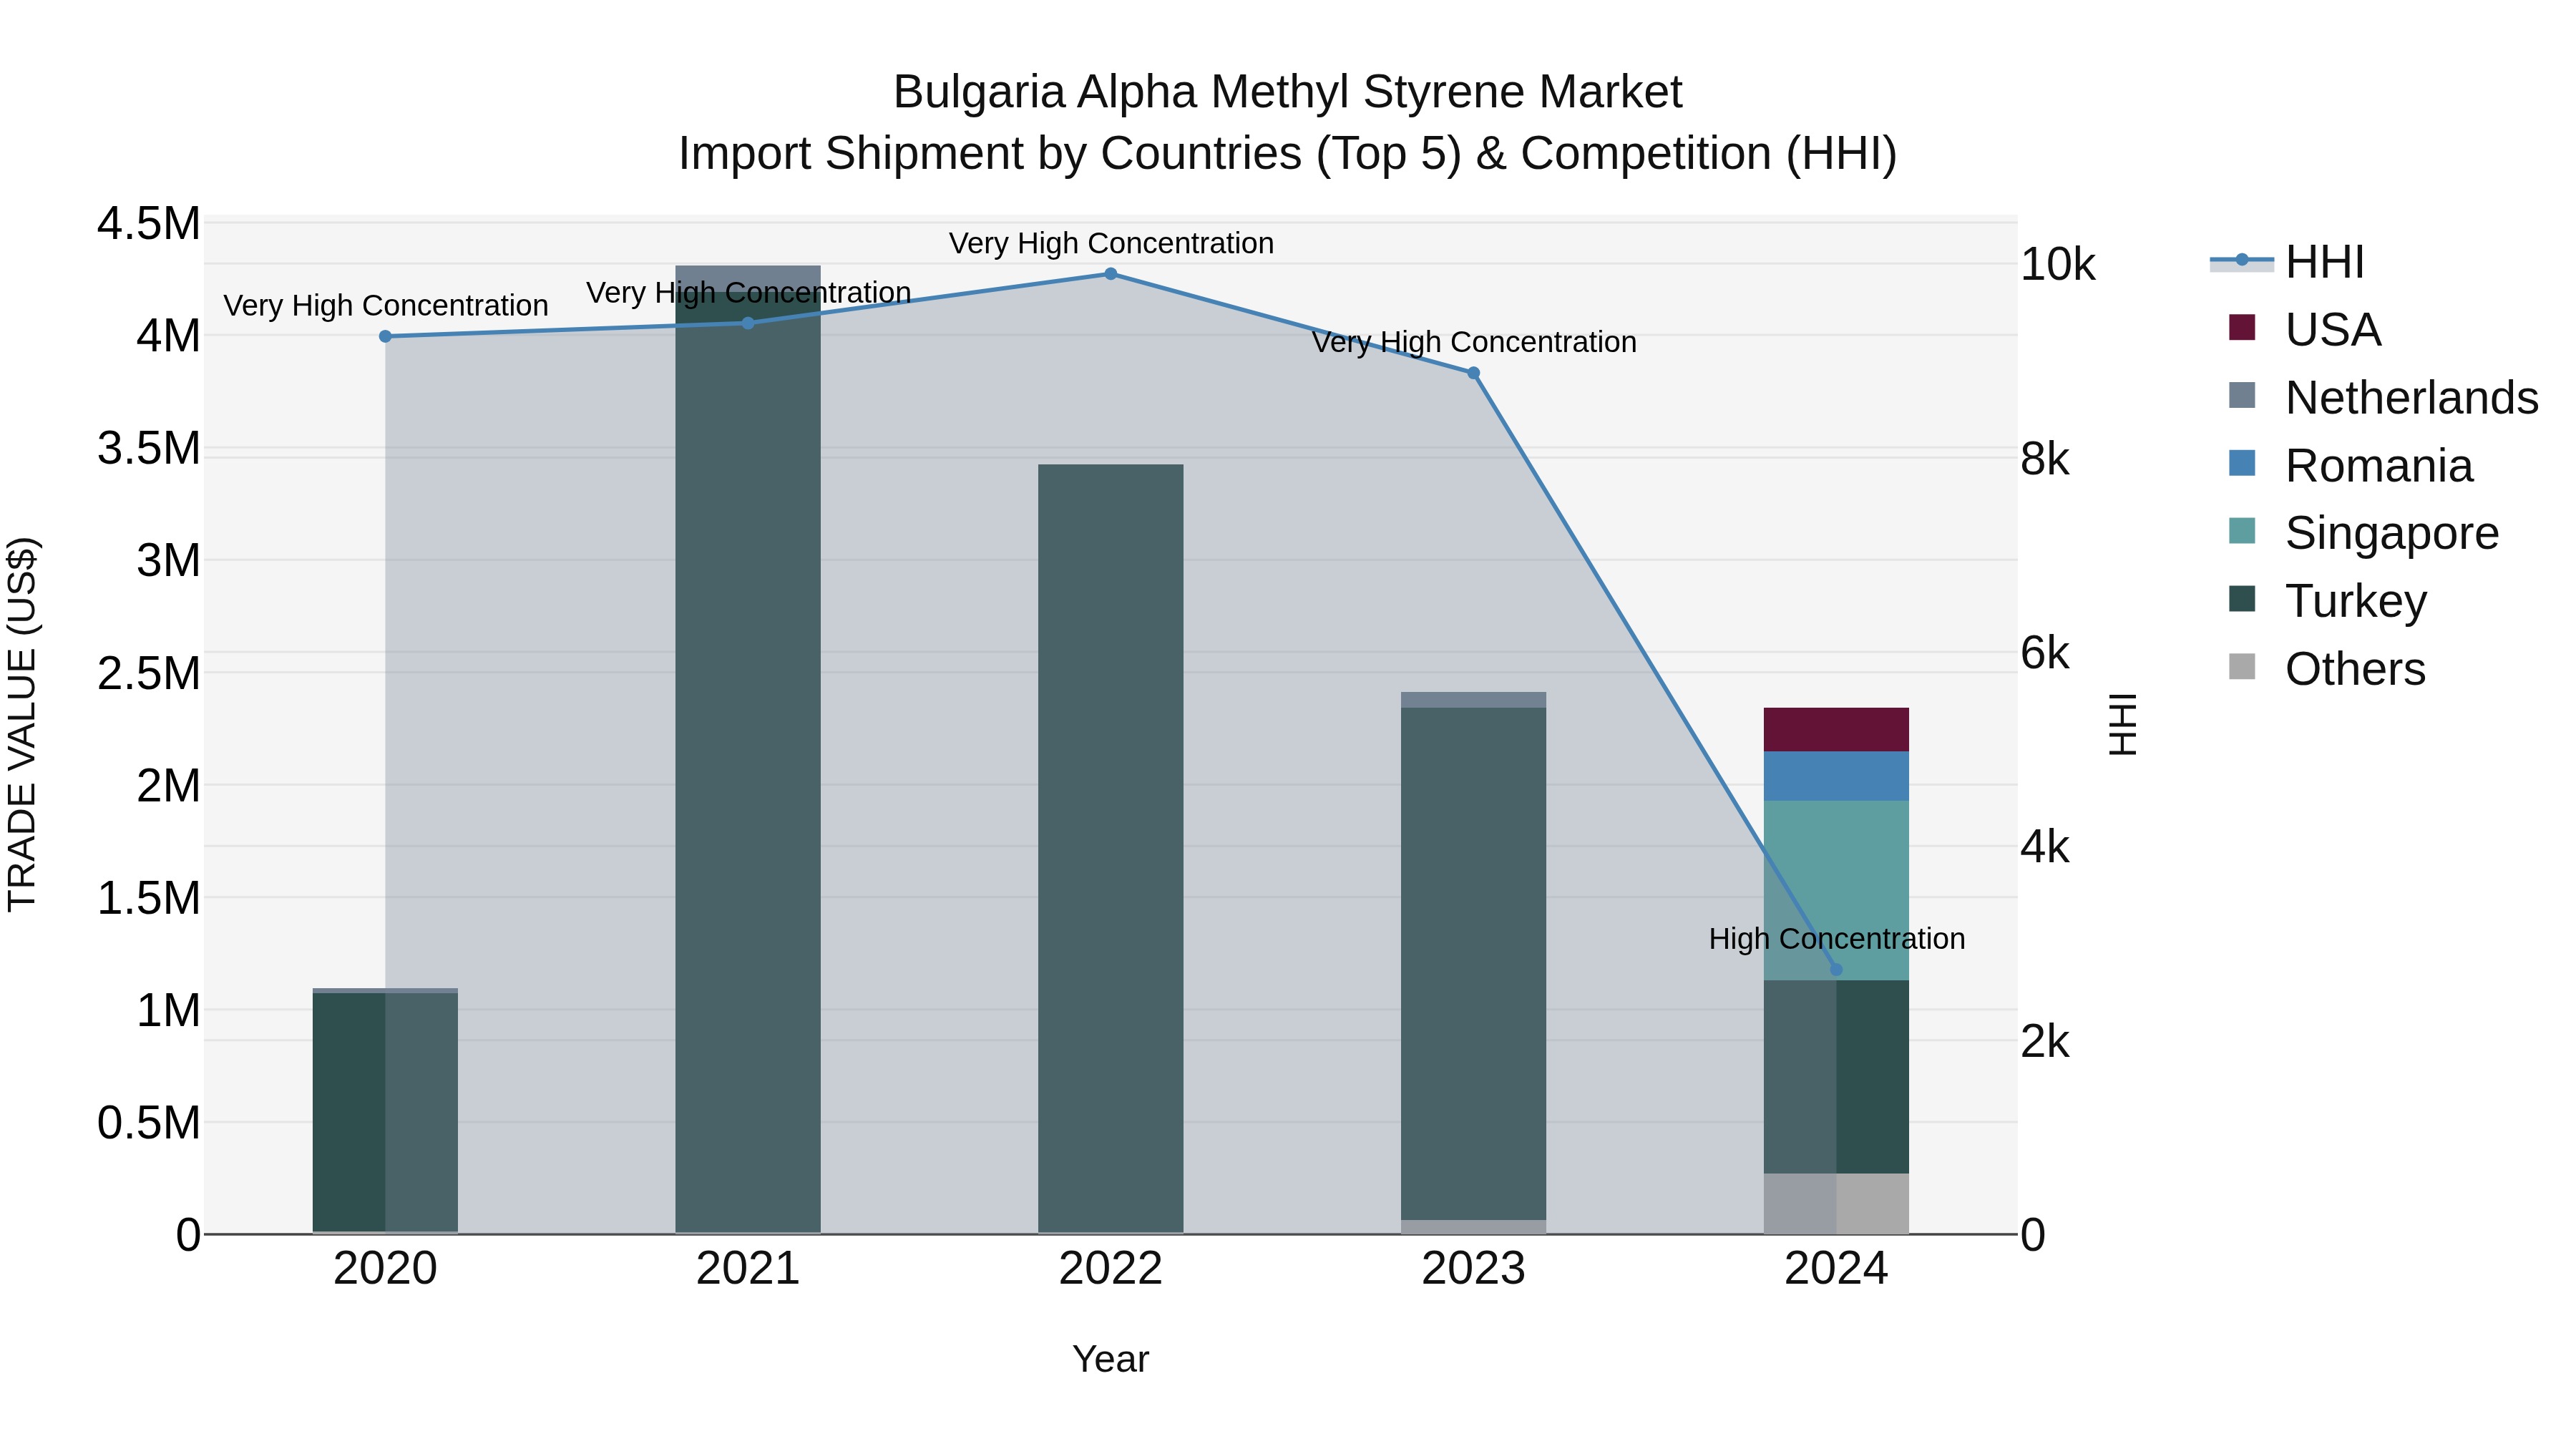
Task: Click the Import Shipment by Countries subtitle line
Action: [x=1288, y=154]
